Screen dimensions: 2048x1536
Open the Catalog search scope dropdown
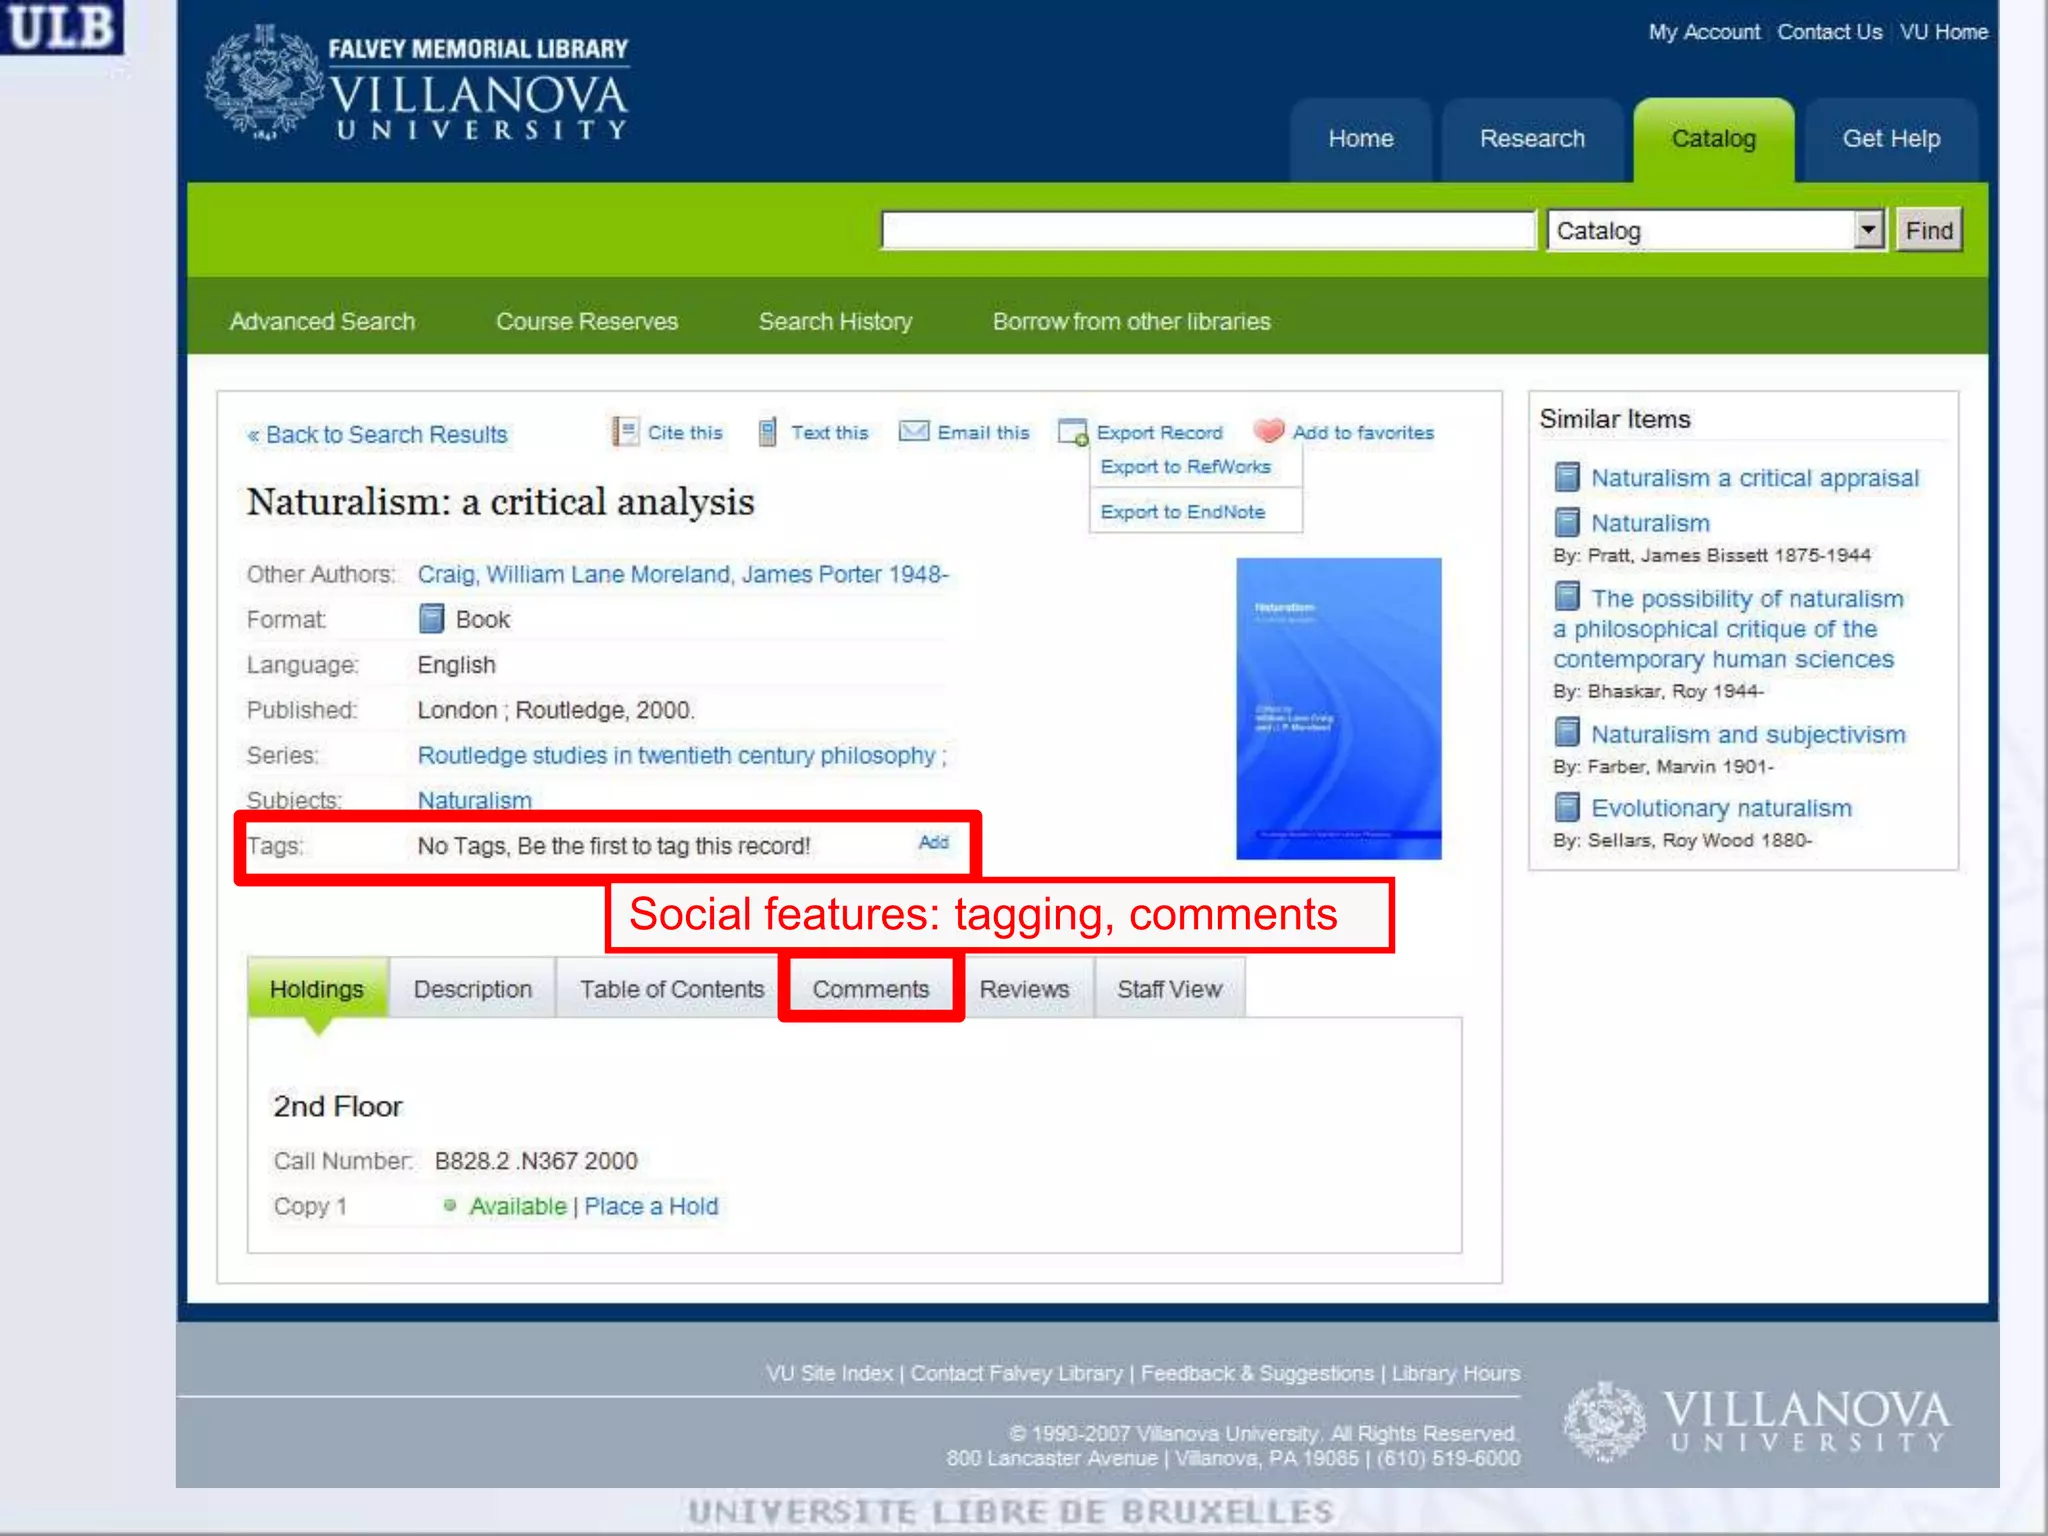tap(1867, 231)
